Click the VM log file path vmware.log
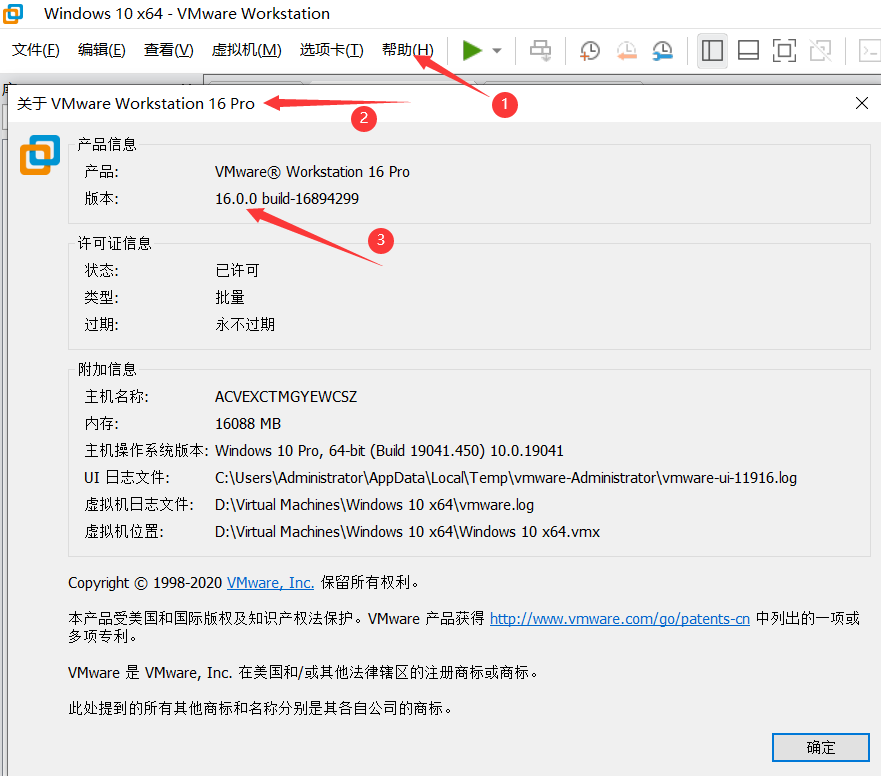881x776 pixels. pos(375,505)
